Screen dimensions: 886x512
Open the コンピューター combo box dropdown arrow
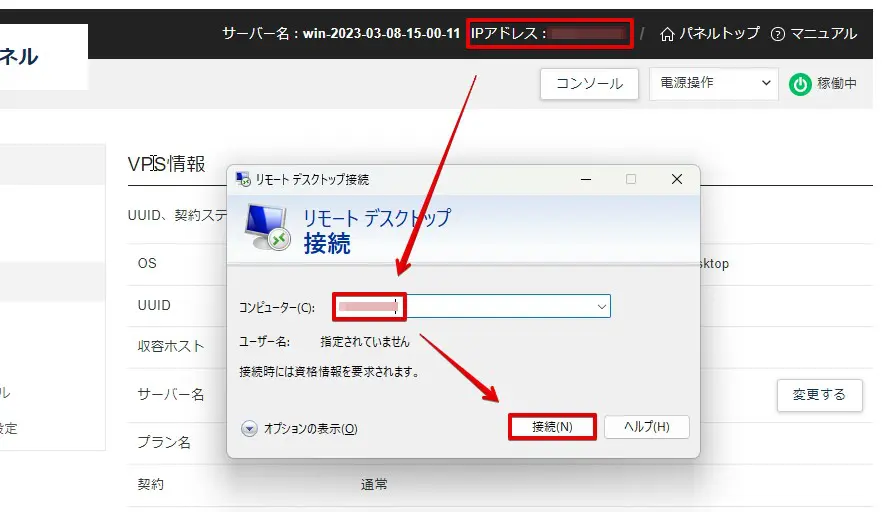(601, 307)
